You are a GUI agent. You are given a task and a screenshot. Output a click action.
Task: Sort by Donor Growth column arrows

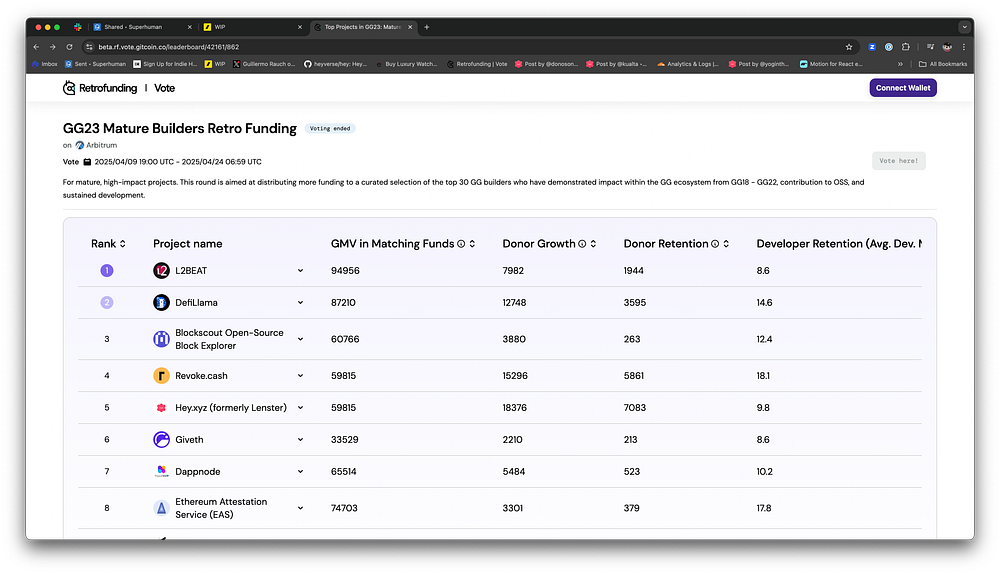(x=594, y=244)
